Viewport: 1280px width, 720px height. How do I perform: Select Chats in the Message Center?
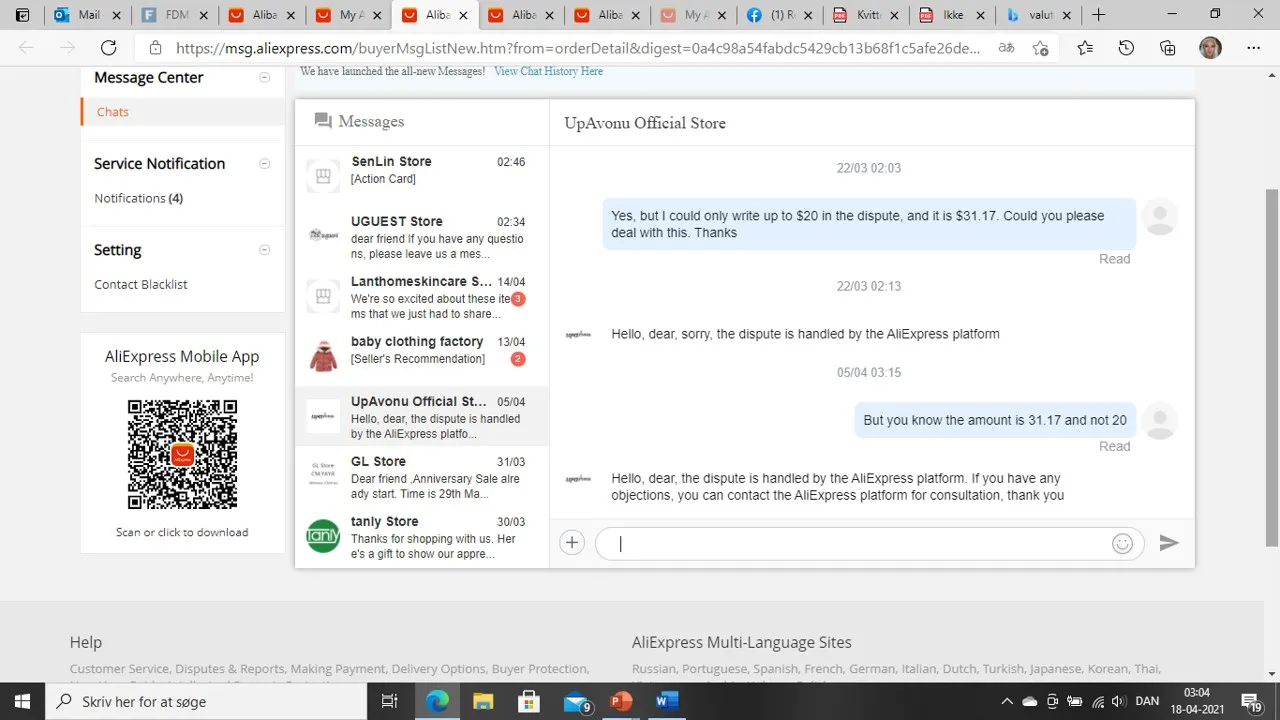[113, 112]
